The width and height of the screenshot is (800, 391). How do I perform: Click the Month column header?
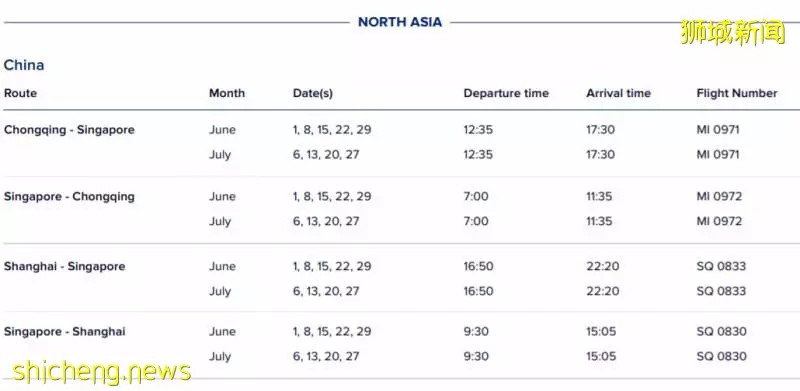tap(227, 93)
